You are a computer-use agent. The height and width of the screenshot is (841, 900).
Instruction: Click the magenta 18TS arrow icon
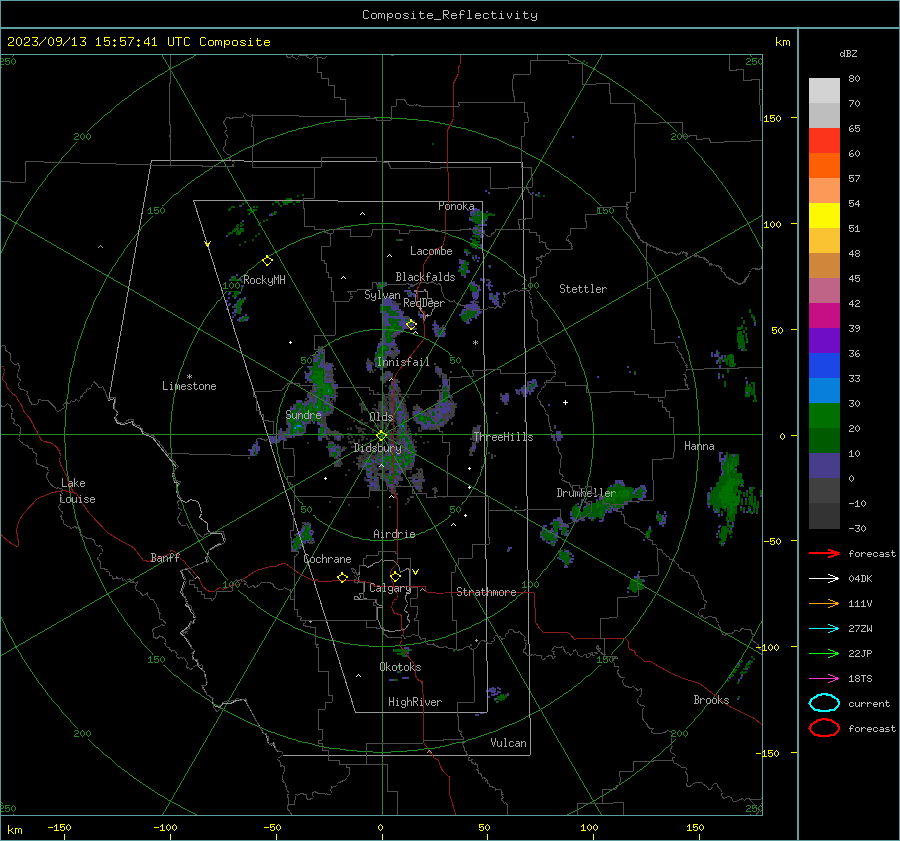click(x=824, y=679)
